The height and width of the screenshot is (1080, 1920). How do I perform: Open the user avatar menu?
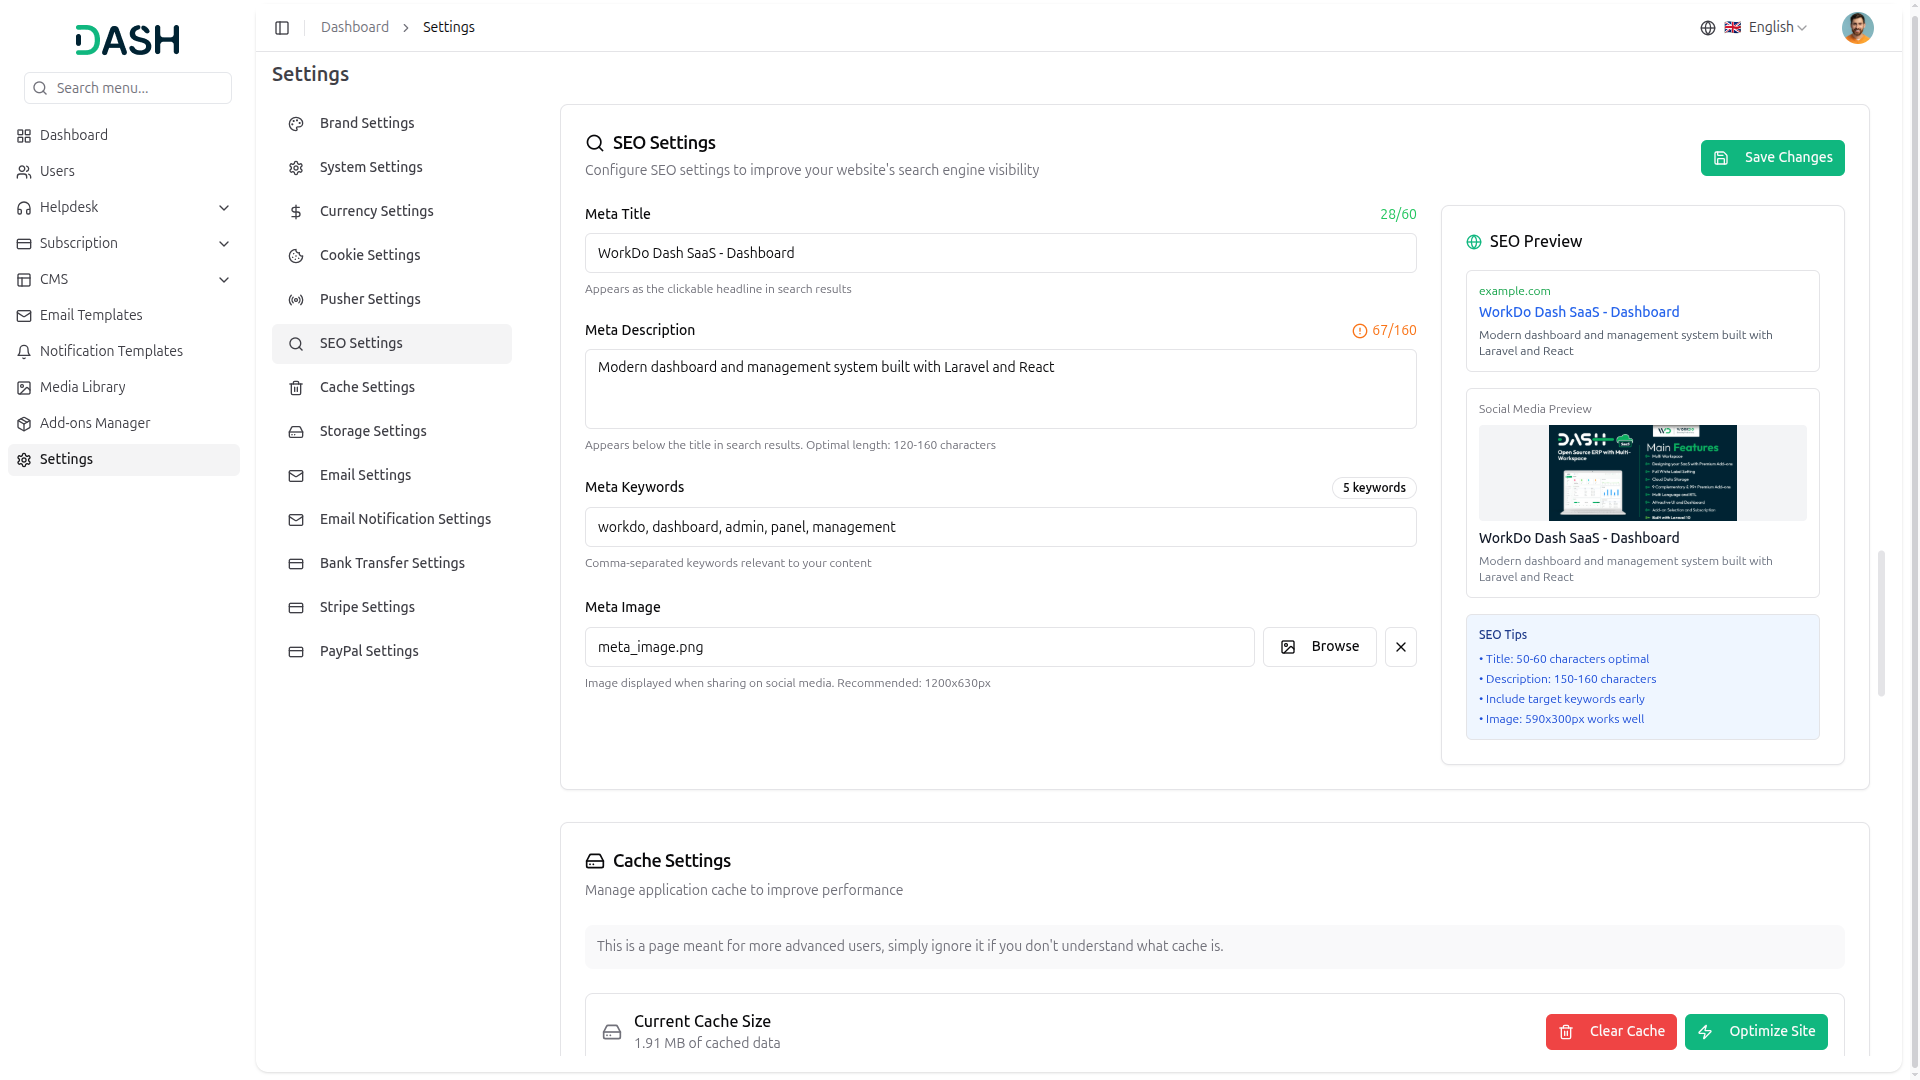click(x=1857, y=28)
